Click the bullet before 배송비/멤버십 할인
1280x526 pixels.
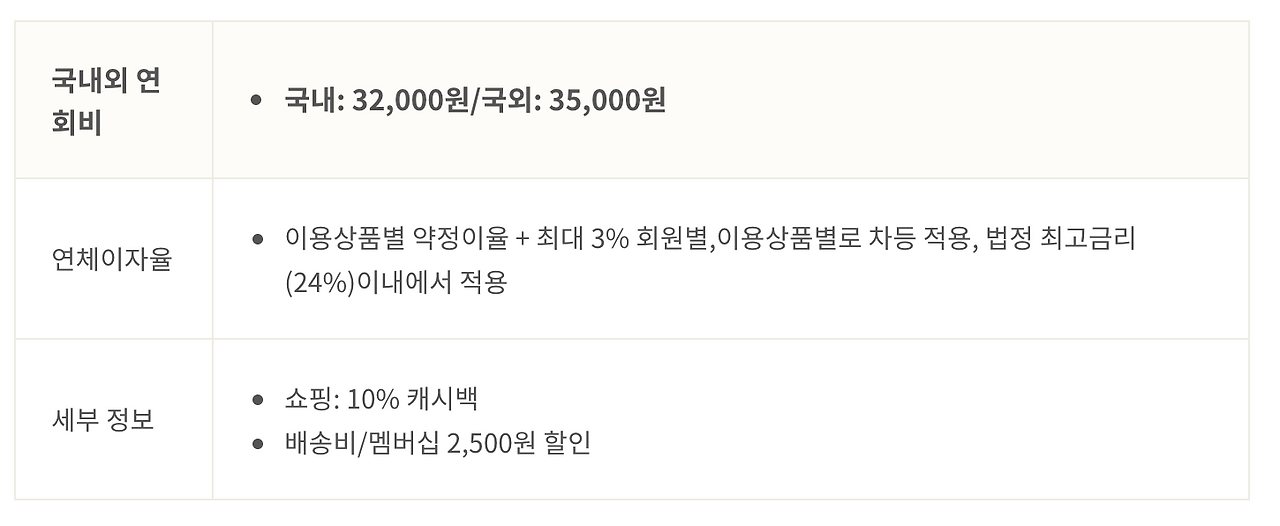tap(257, 443)
